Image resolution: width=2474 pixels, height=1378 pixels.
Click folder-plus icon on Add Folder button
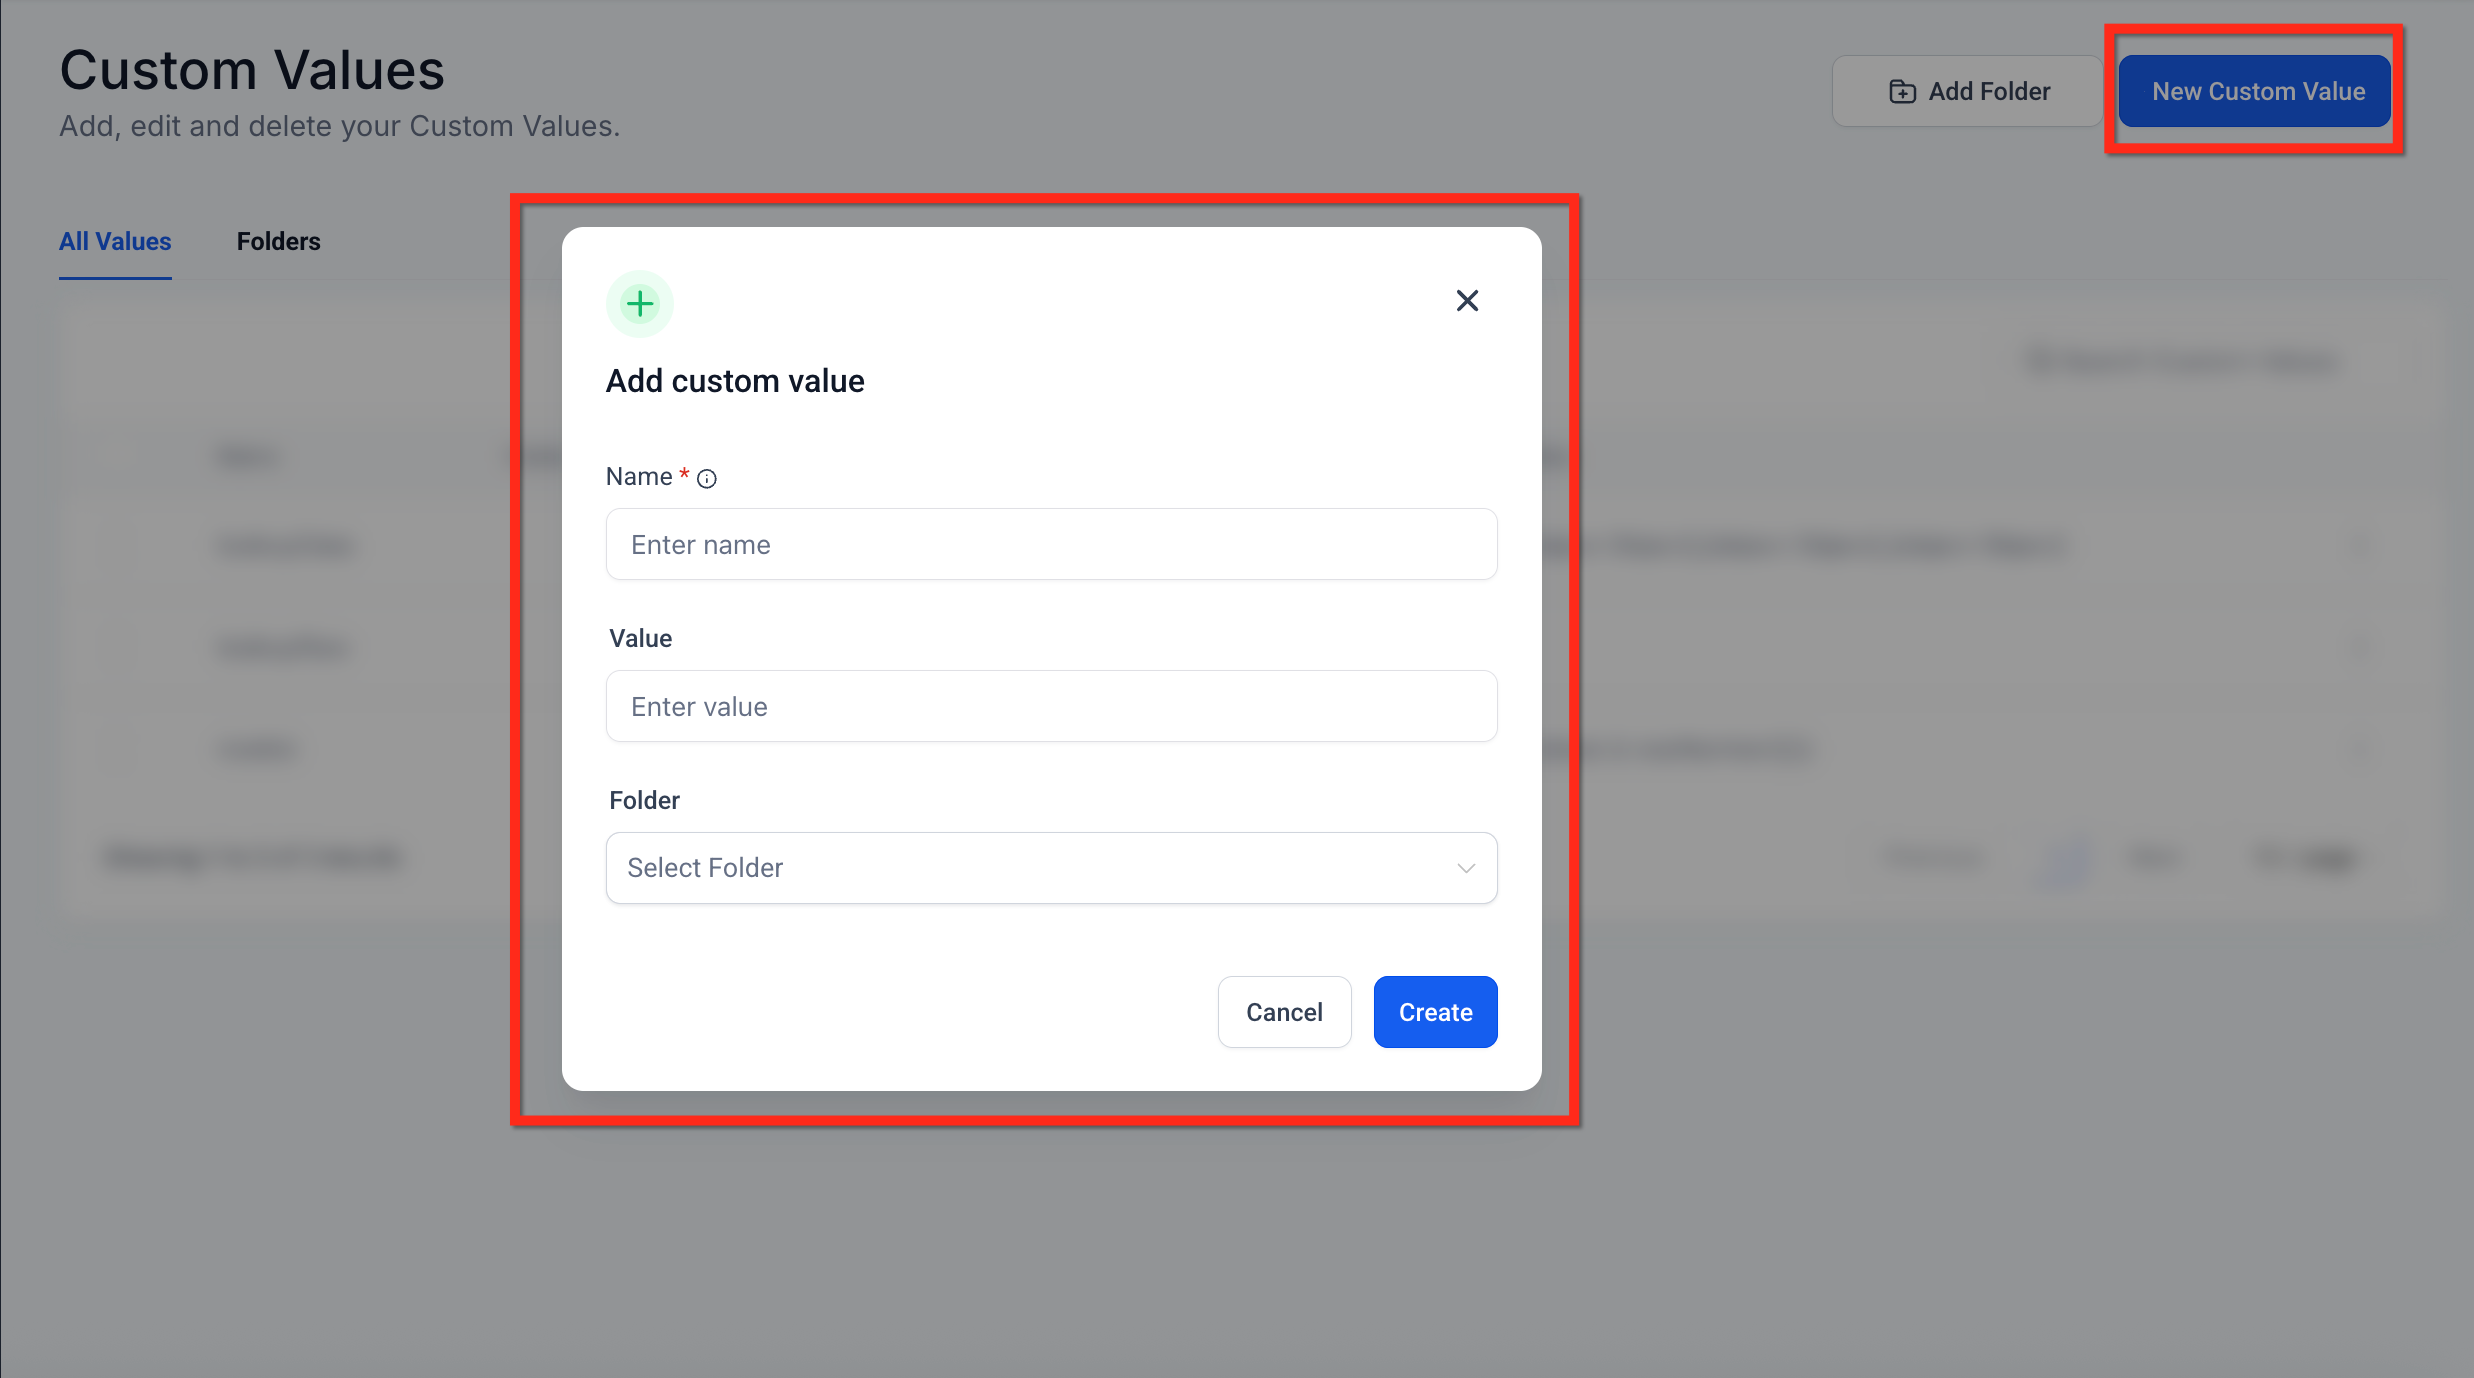coord(1902,92)
